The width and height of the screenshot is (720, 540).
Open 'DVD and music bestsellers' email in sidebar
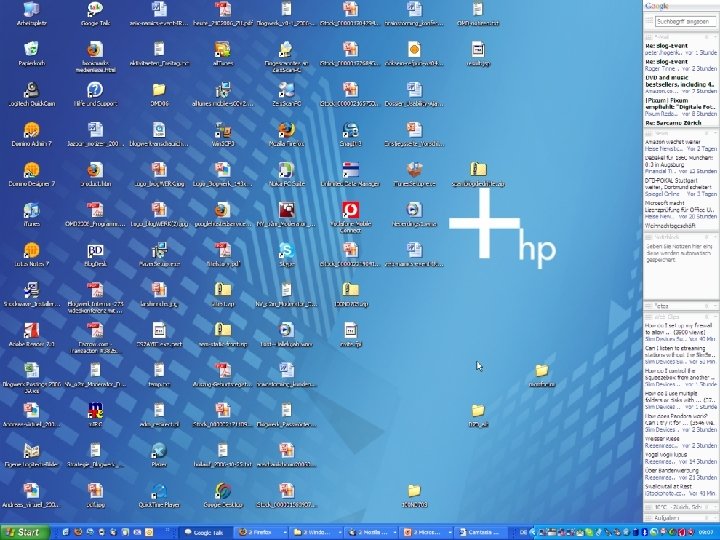(x=681, y=84)
